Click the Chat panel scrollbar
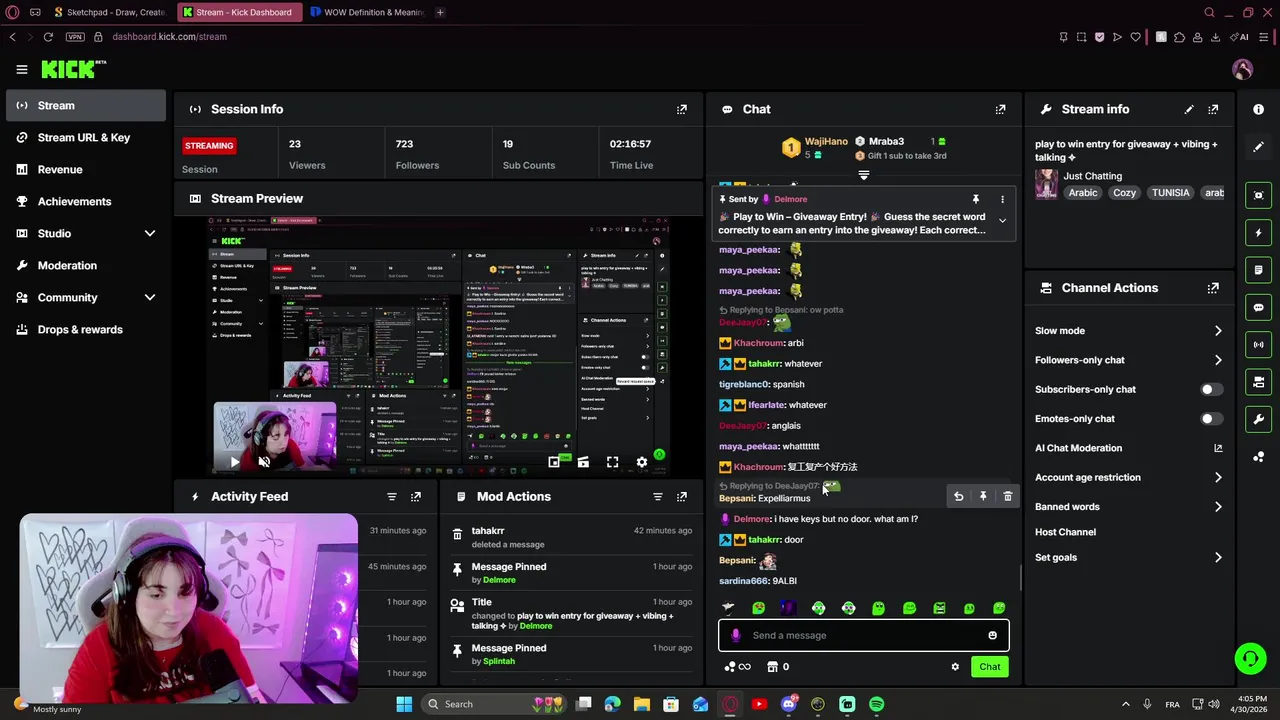This screenshot has height=720, width=1280. pos(1020,577)
